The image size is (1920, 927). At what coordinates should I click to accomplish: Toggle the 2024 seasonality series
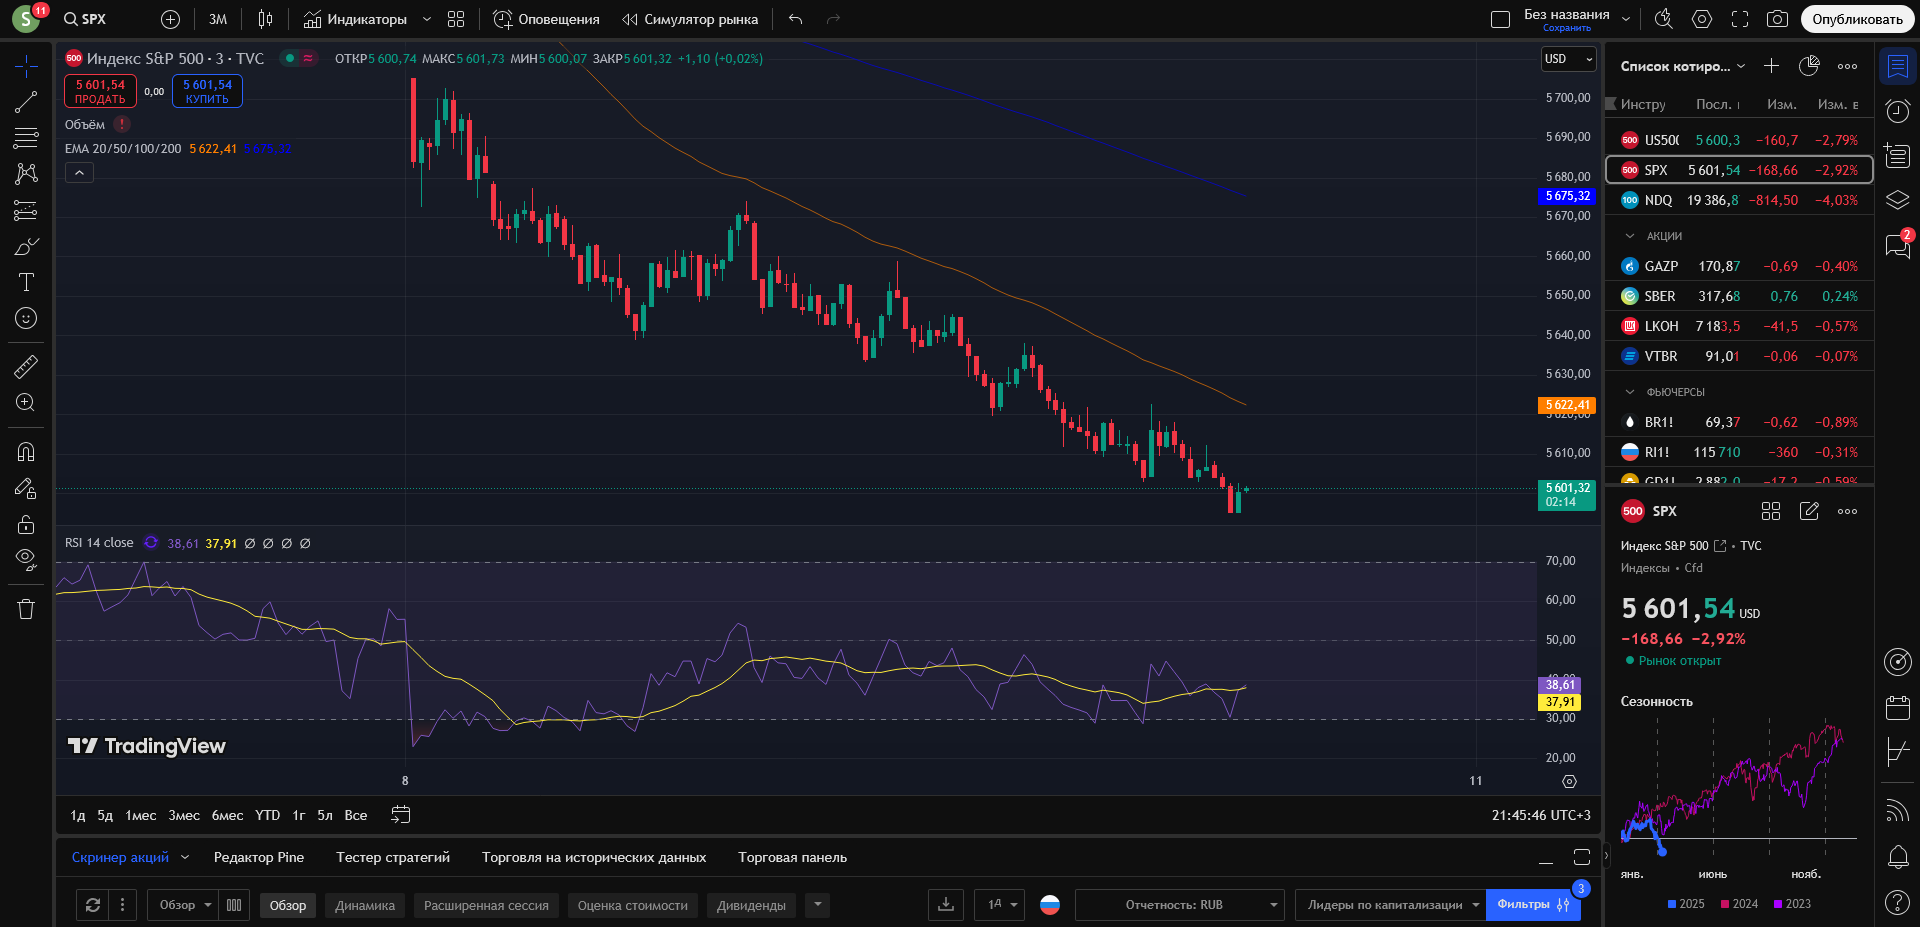[x=1739, y=904]
